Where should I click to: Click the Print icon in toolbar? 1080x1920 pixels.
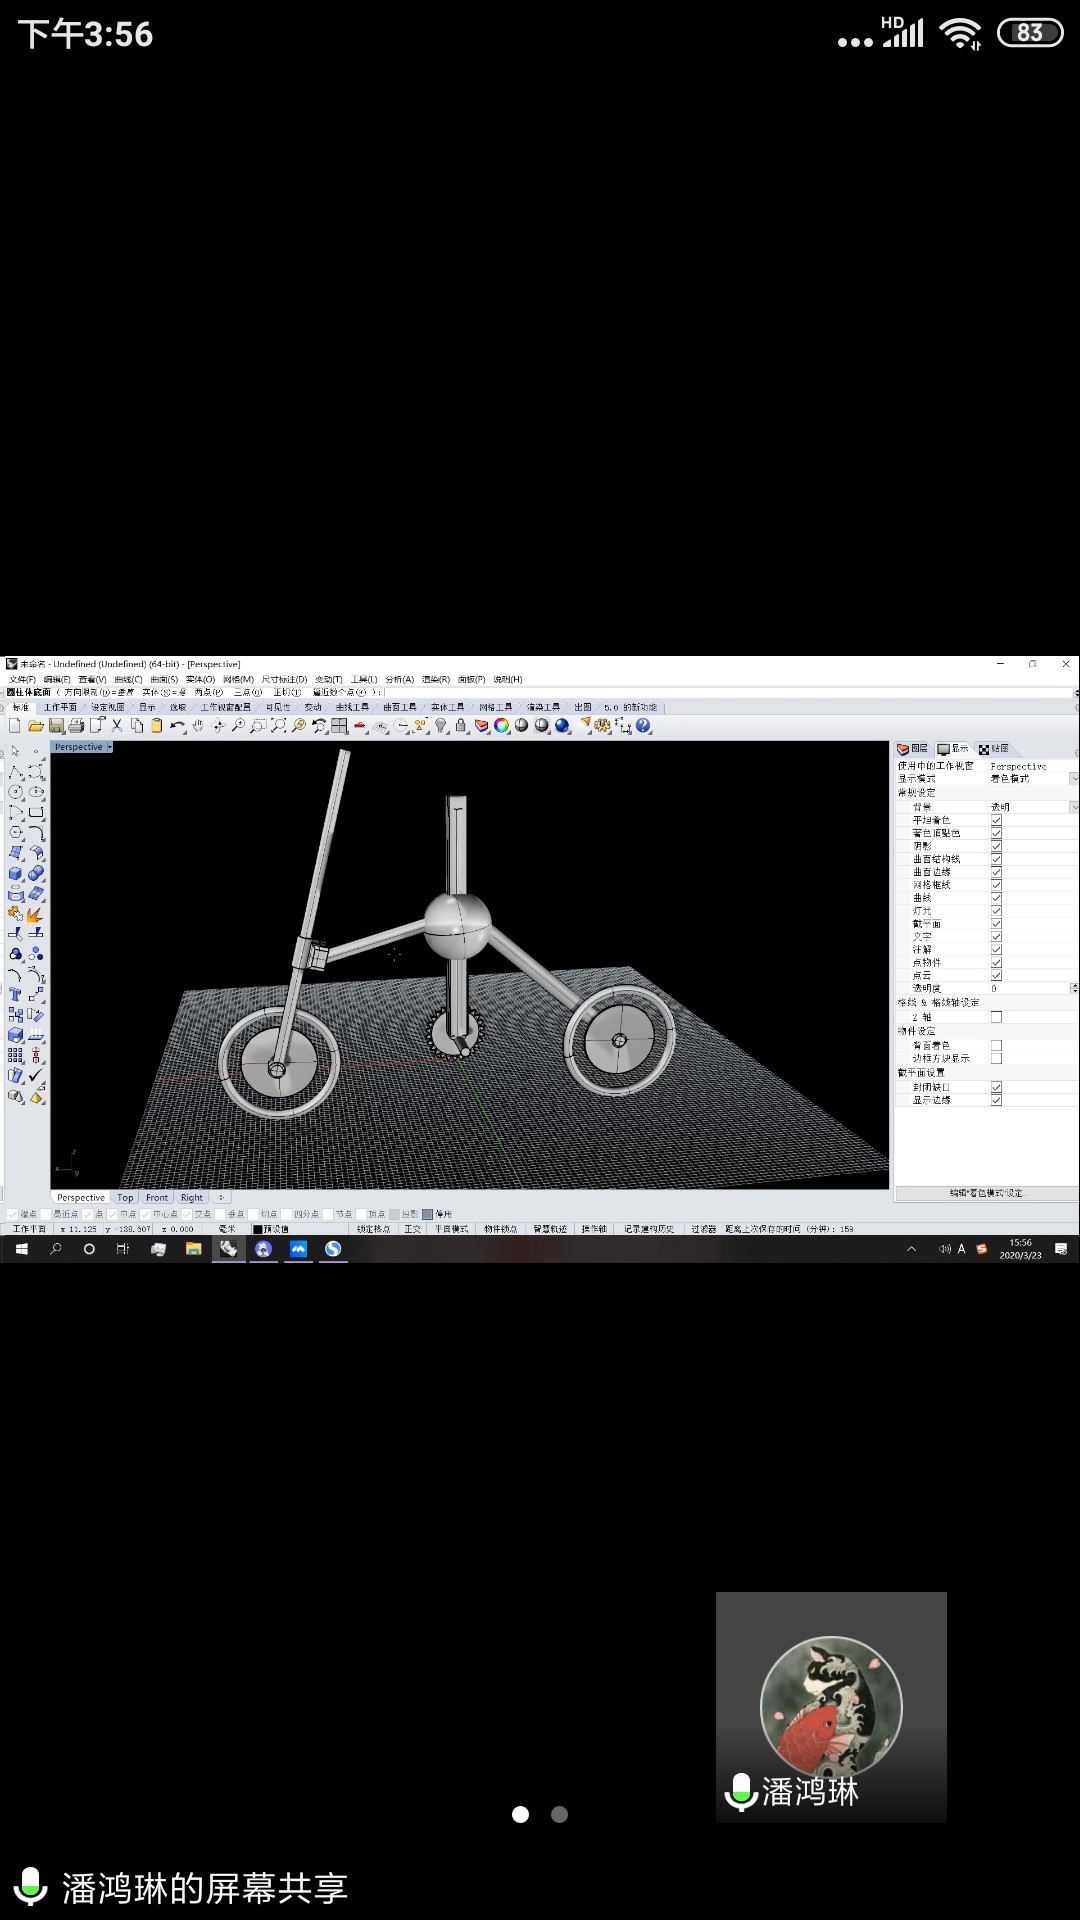click(76, 726)
